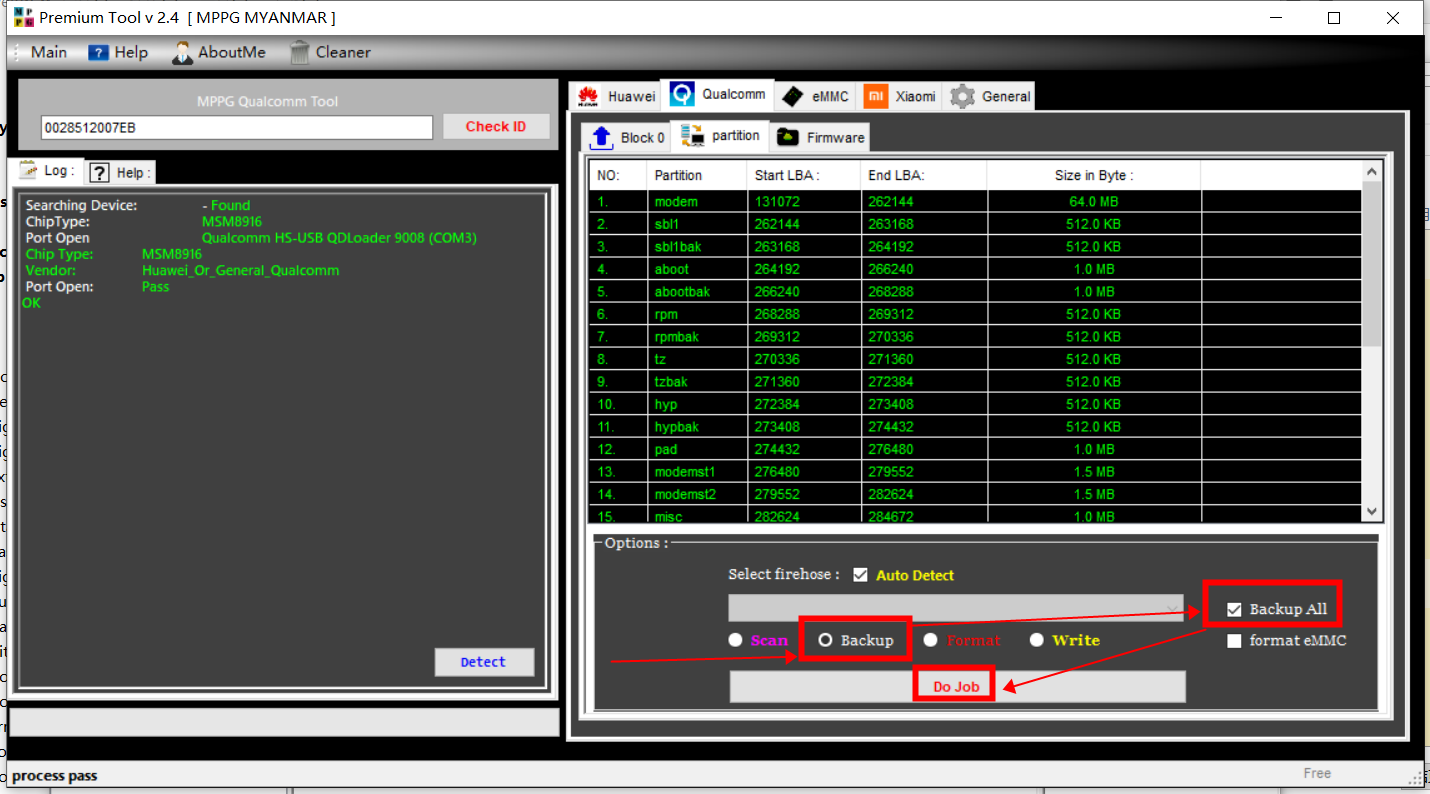Switch to the Block 0 tab label
Image resolution: width=1430 pixels, height=794 pixels.
click(643, 138)
